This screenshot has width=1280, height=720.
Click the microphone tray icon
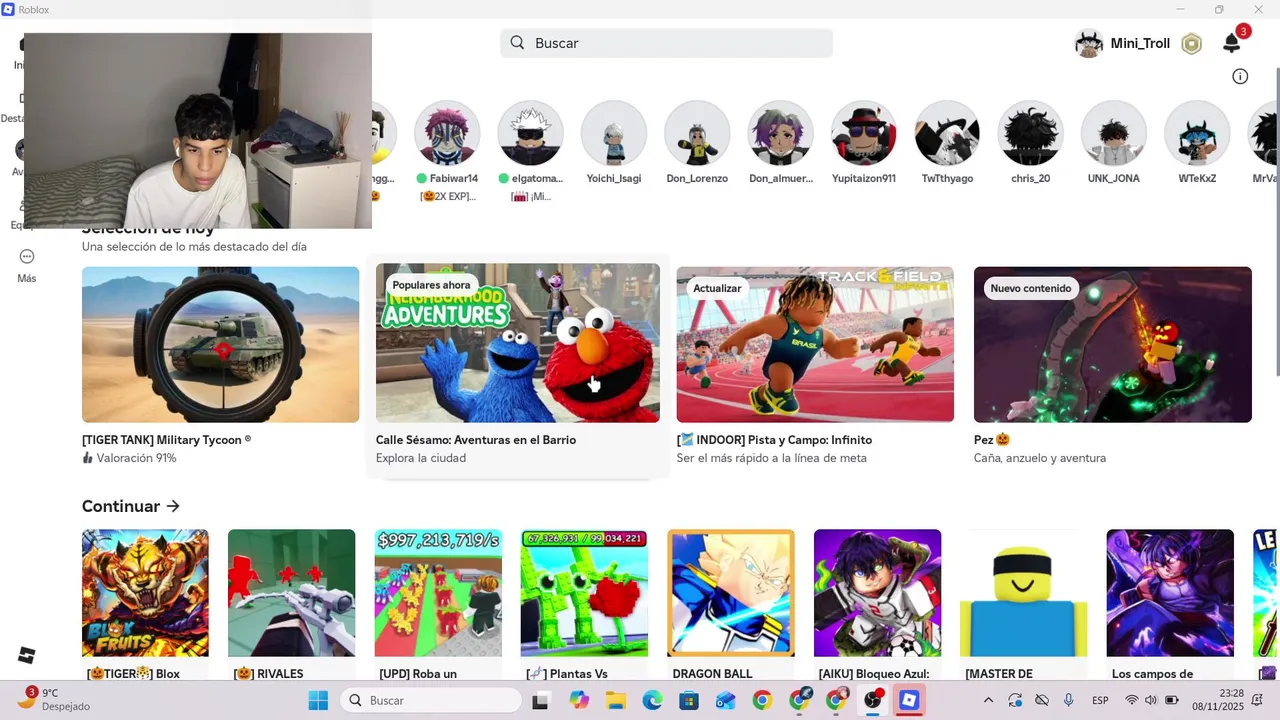coord(1068,700)
